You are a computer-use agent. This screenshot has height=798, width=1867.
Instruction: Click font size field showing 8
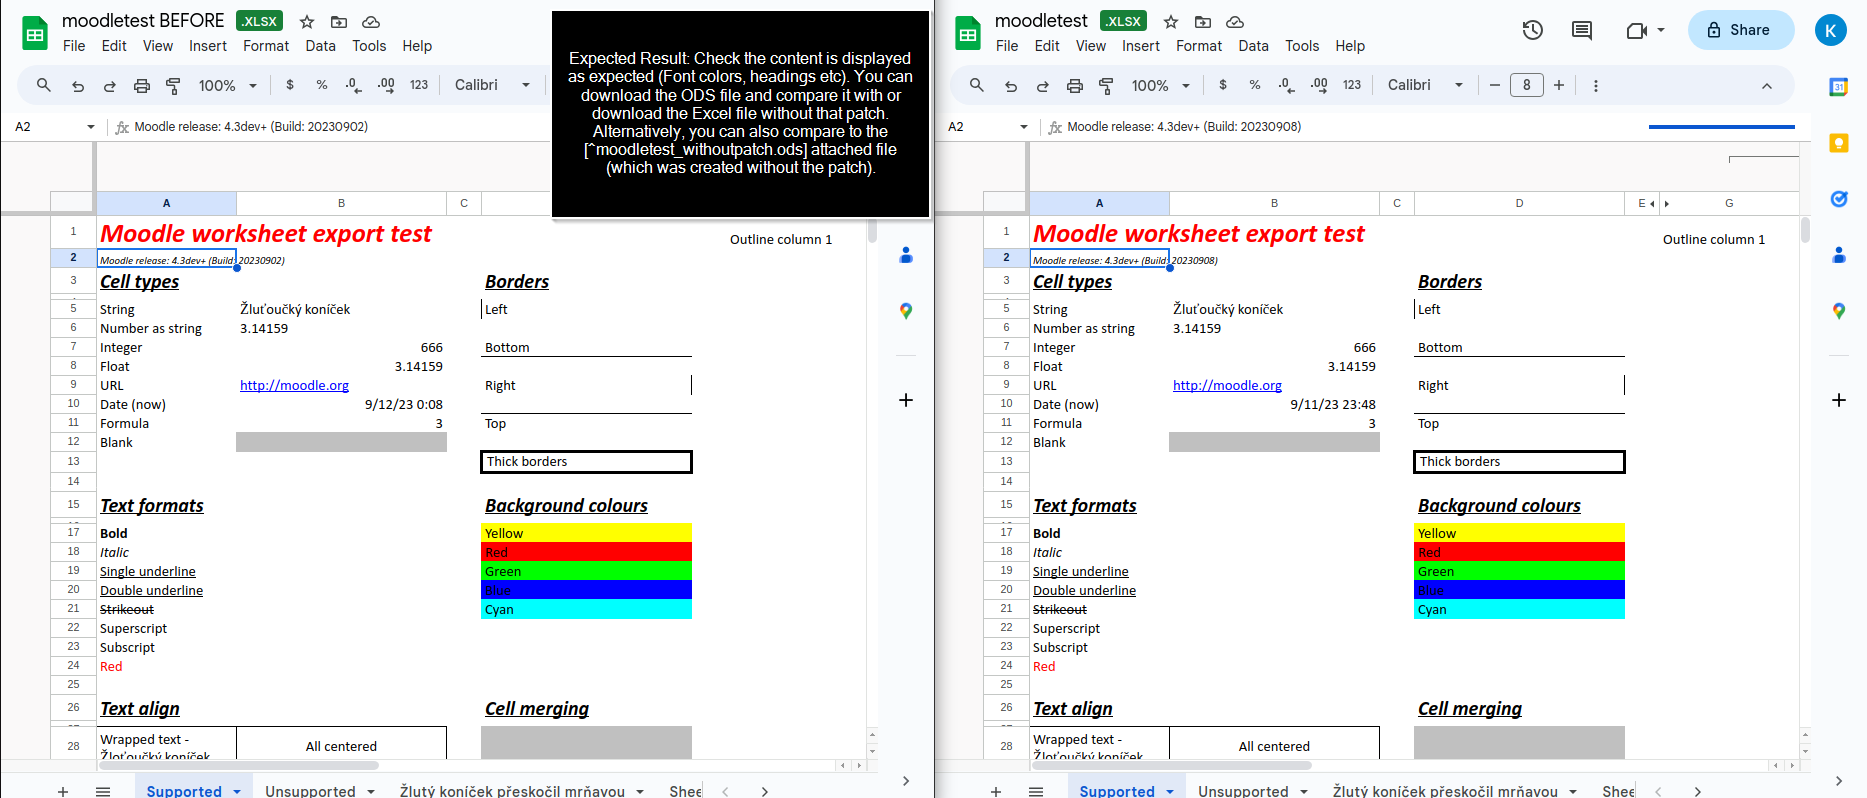(x=1527, y=85)
